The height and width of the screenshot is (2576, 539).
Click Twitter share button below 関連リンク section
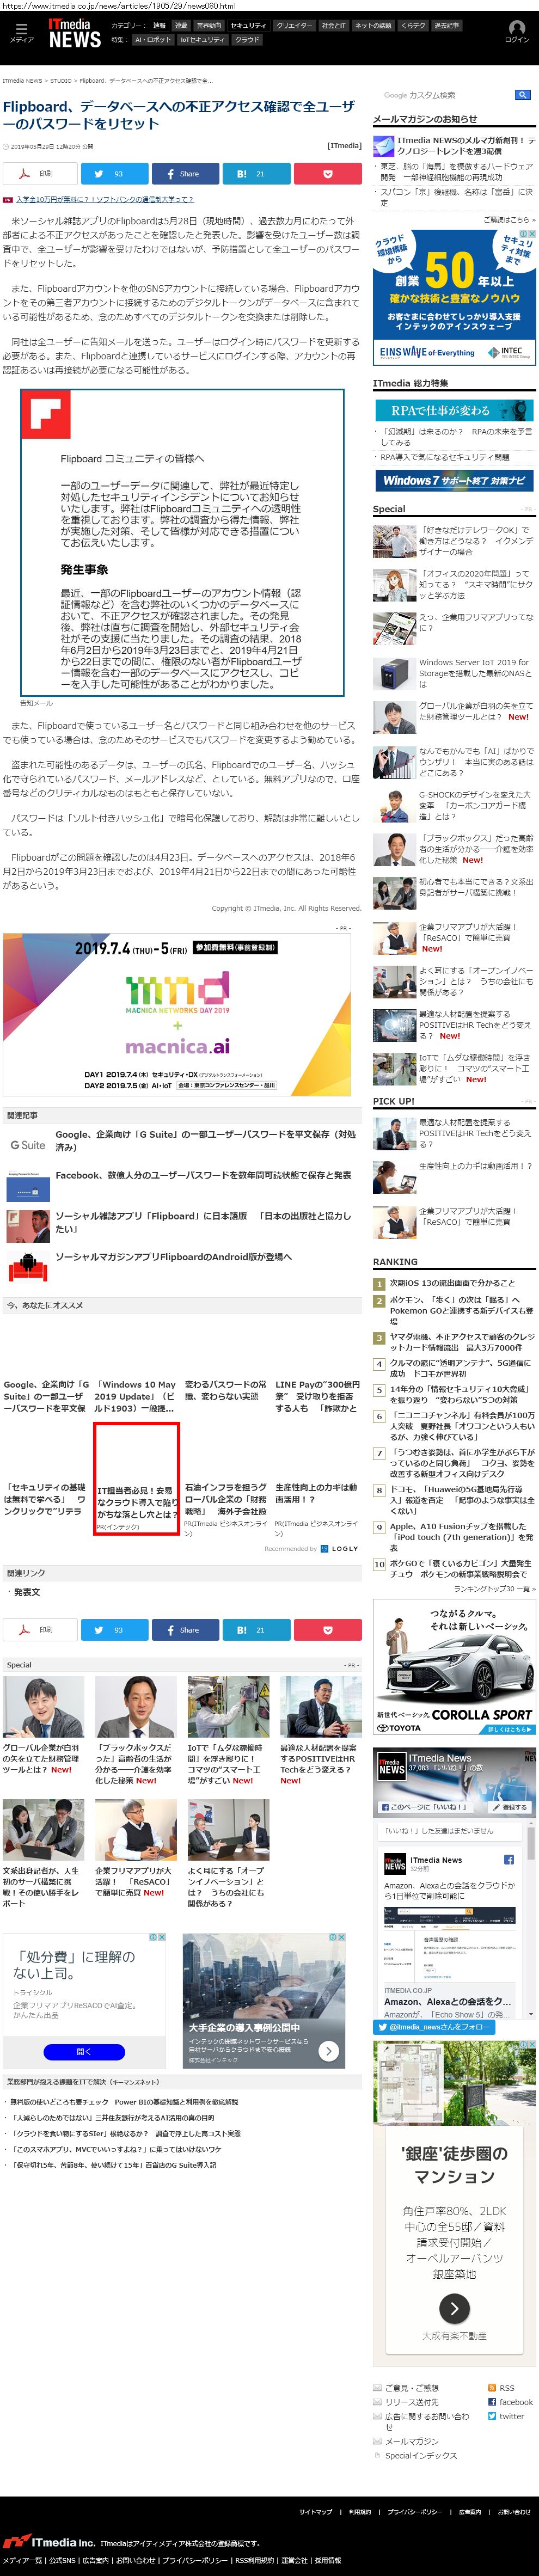point(115,1630)
